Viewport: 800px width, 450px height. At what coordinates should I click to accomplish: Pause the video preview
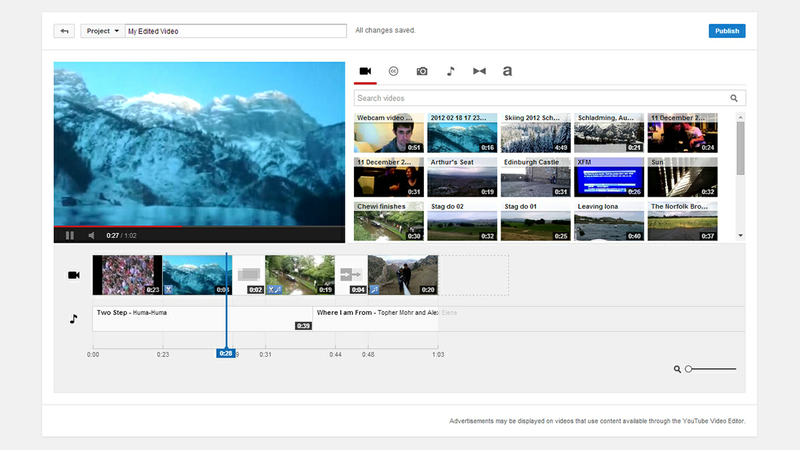click(70, 235)
